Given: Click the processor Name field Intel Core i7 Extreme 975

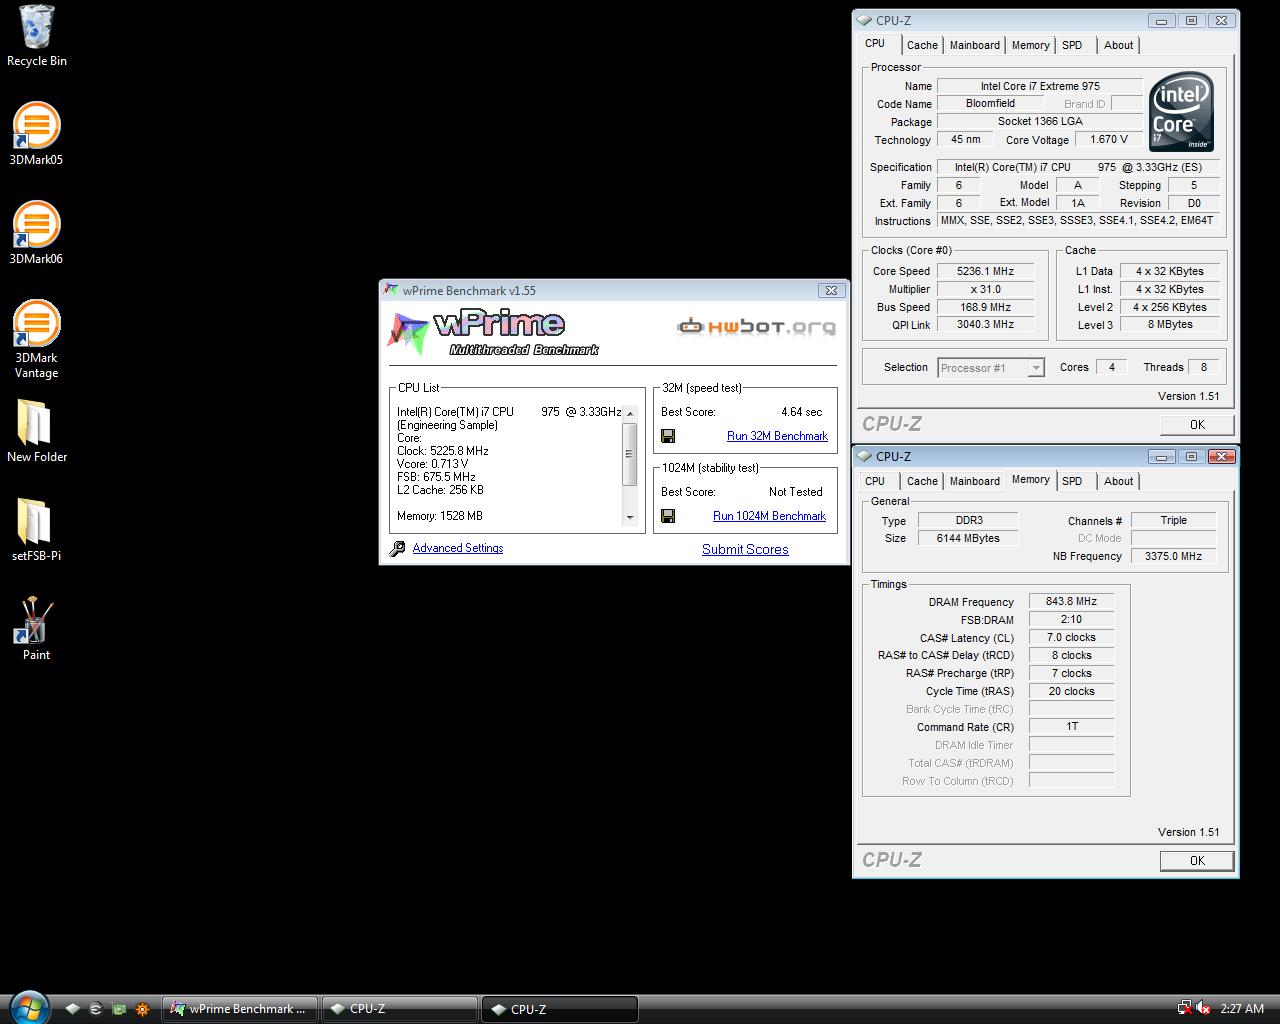Looking at the screenshot, I should (1040, 86).
